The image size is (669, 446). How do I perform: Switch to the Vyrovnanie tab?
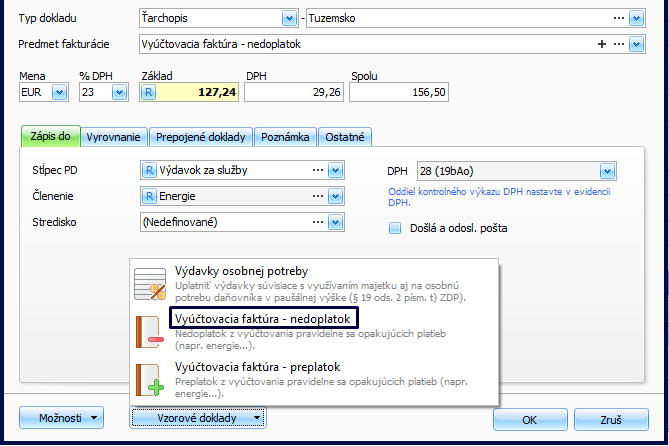pos(115,137)
